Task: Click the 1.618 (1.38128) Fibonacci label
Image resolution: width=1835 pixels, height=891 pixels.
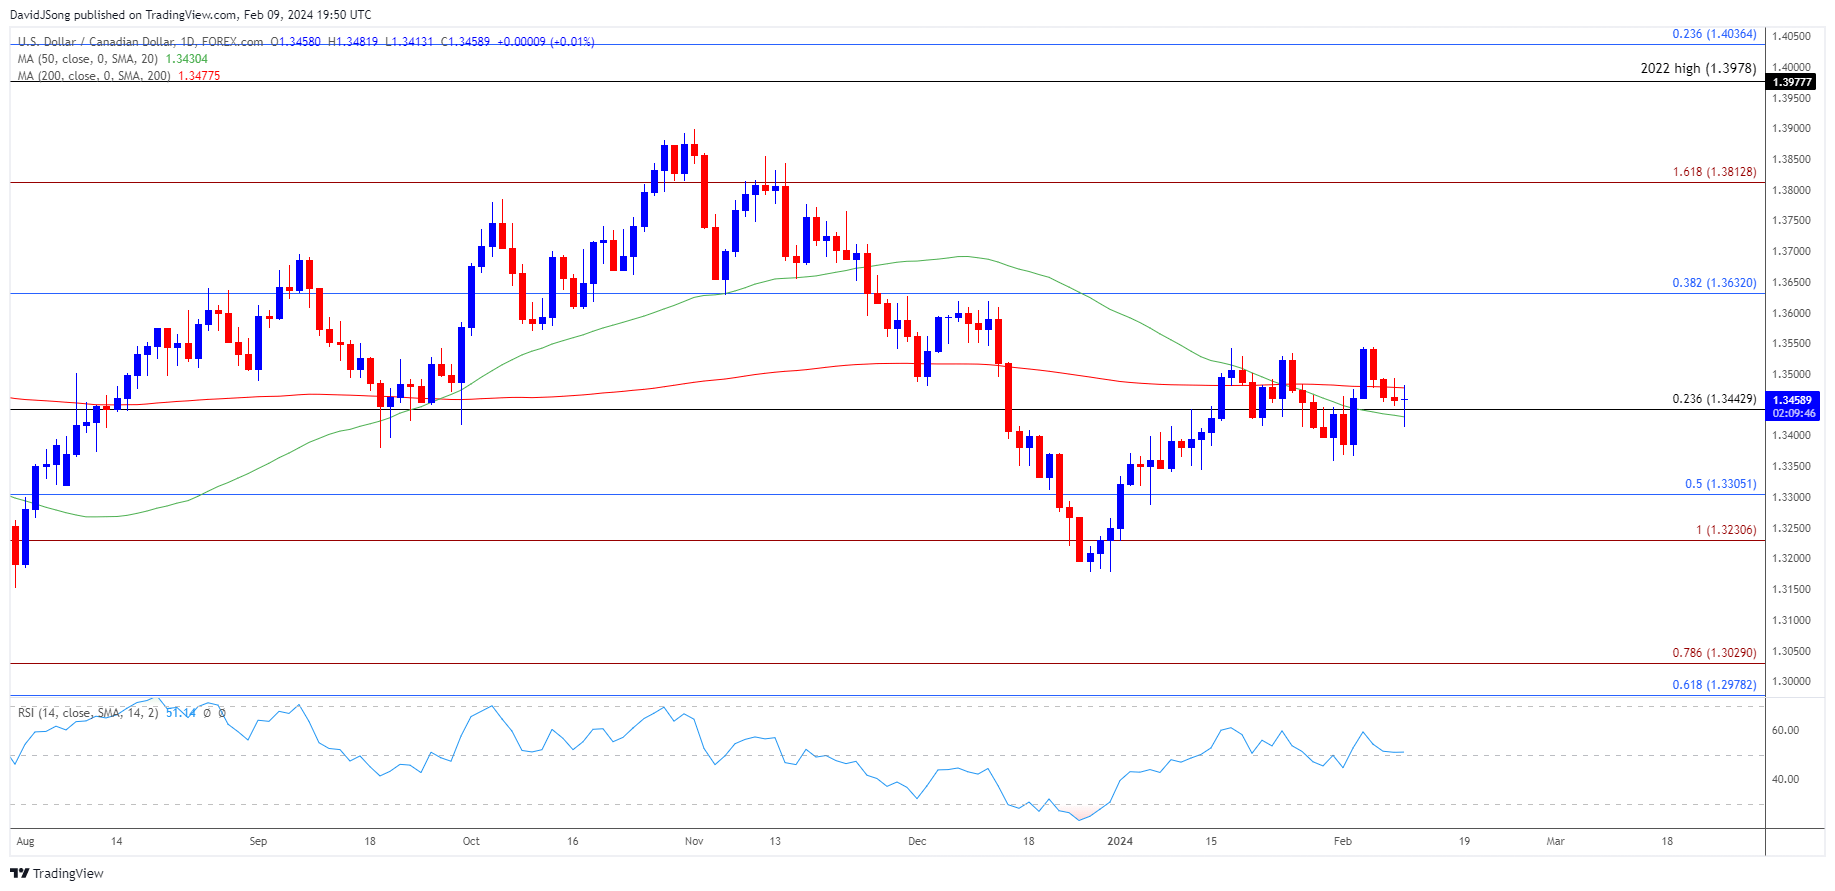Action: pyautogui.click(x=1714, y=172)
